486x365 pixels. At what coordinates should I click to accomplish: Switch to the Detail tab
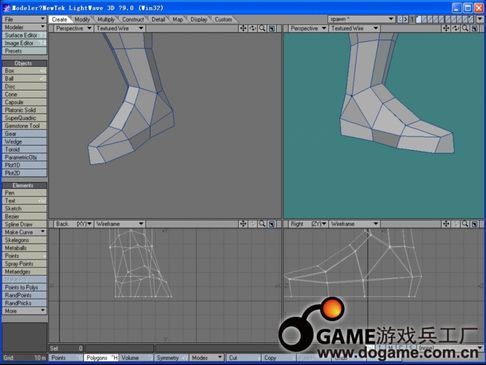tap(158, 19)
